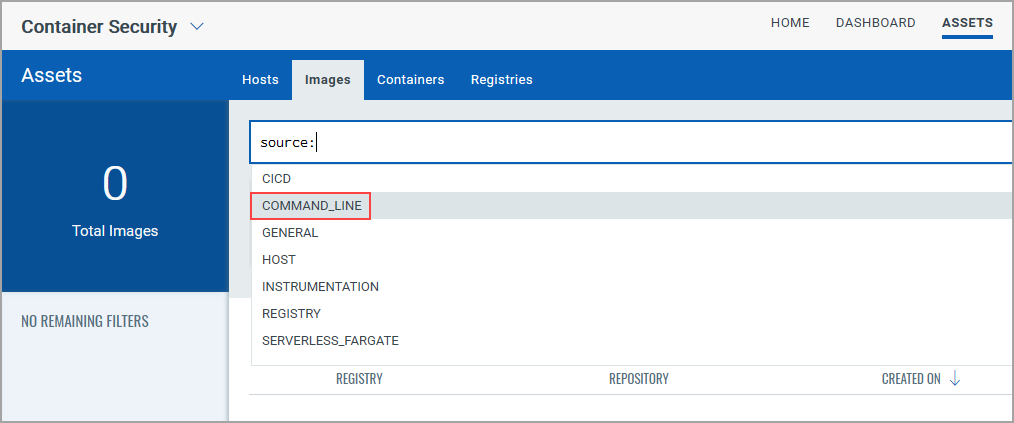The height and width of the screenshot is (423, 1014).
Task: Choose CICD from the suggestions list
Action: point(277,179)
